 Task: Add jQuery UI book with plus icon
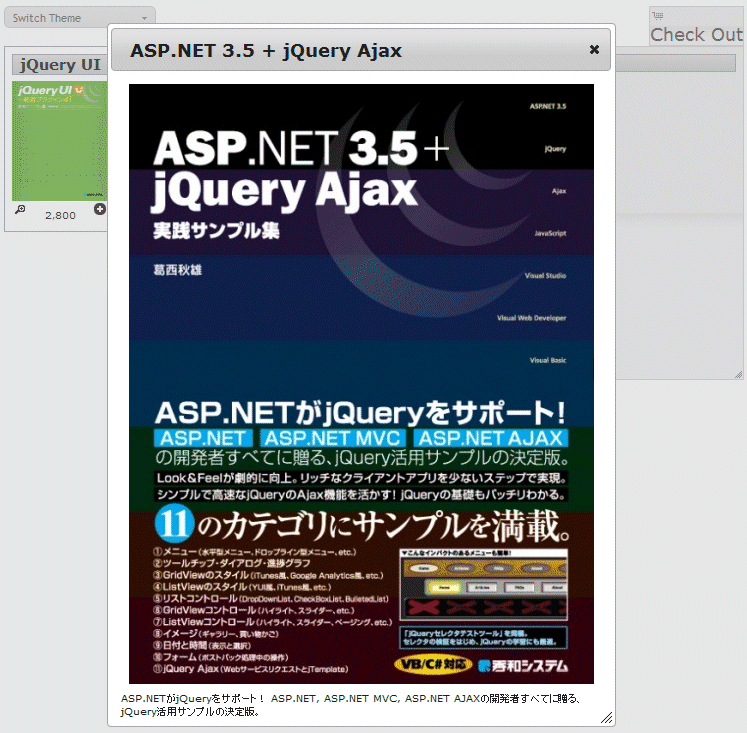[100, 209]
